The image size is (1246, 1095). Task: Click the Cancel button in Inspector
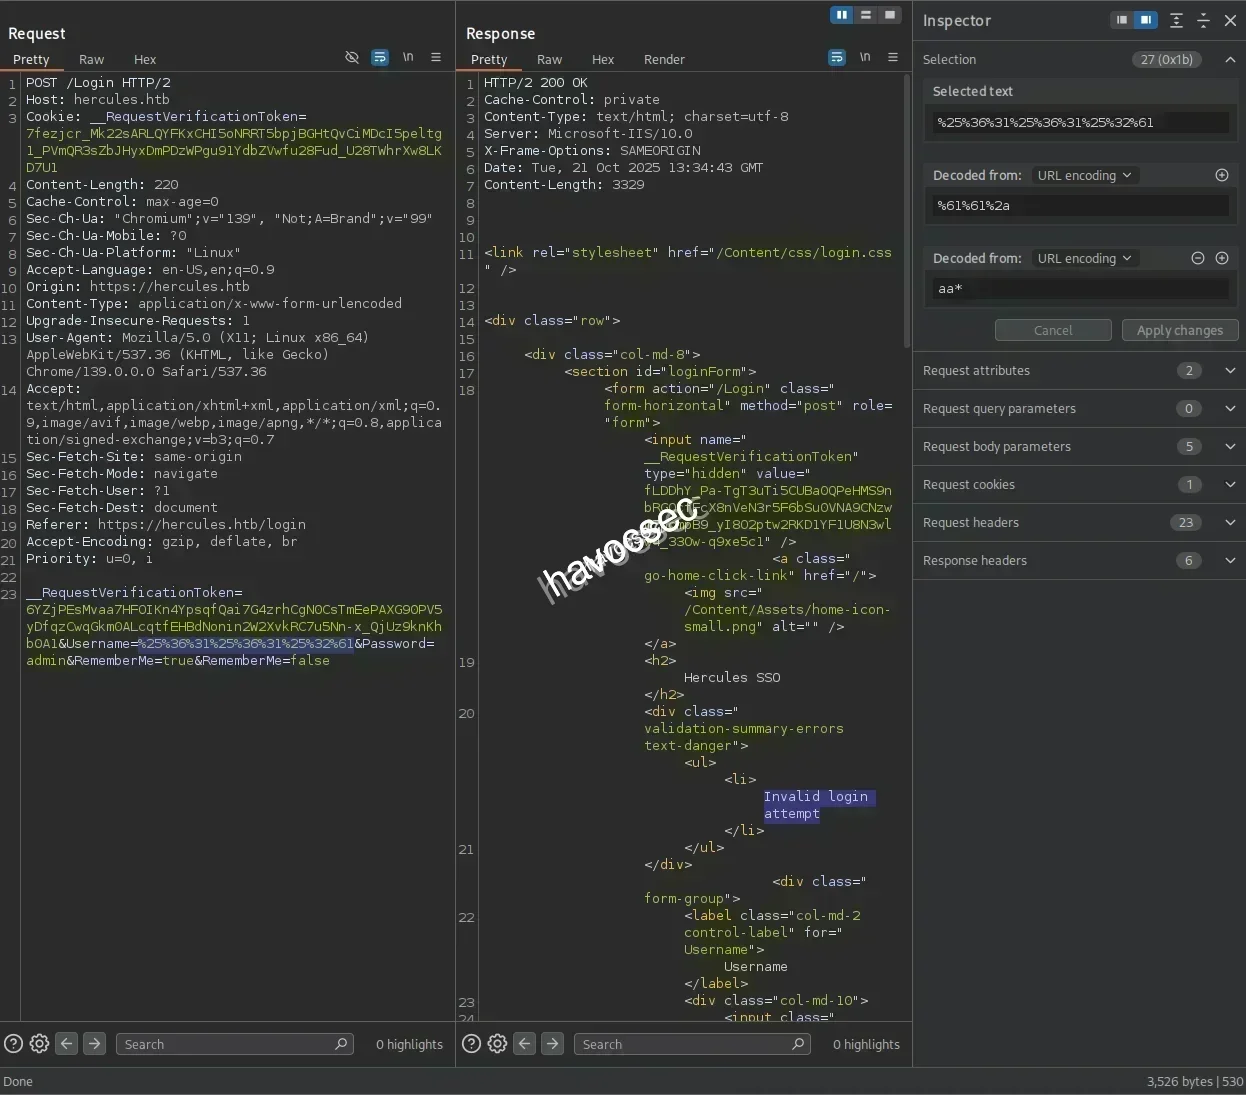click(1052, 331)
